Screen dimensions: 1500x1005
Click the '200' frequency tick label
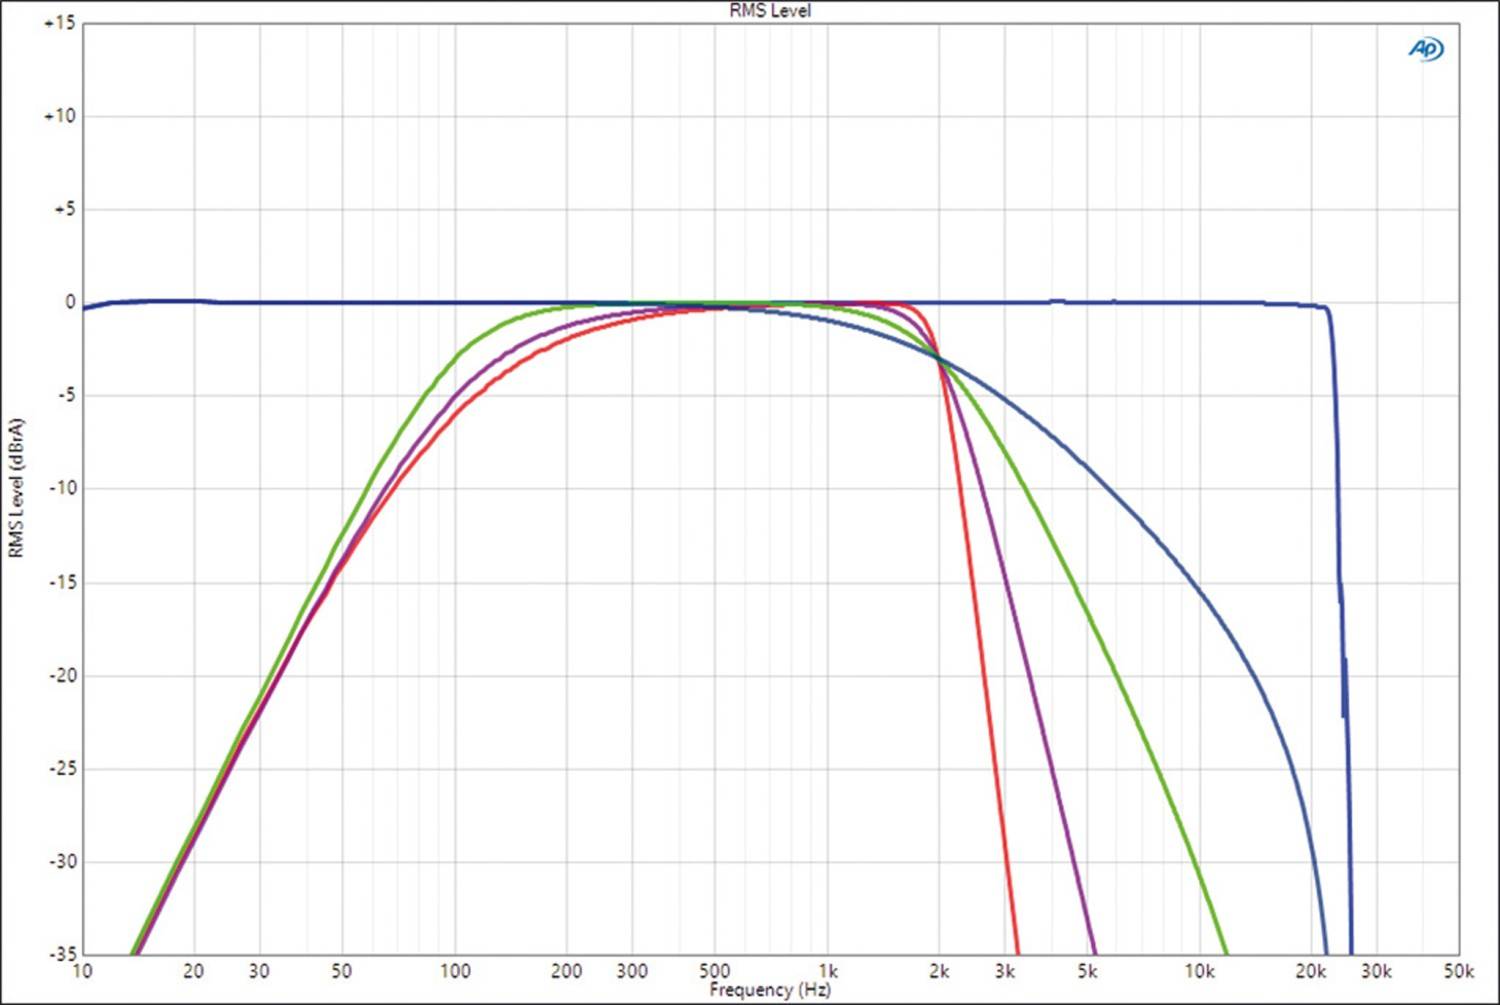click(567, 971)
